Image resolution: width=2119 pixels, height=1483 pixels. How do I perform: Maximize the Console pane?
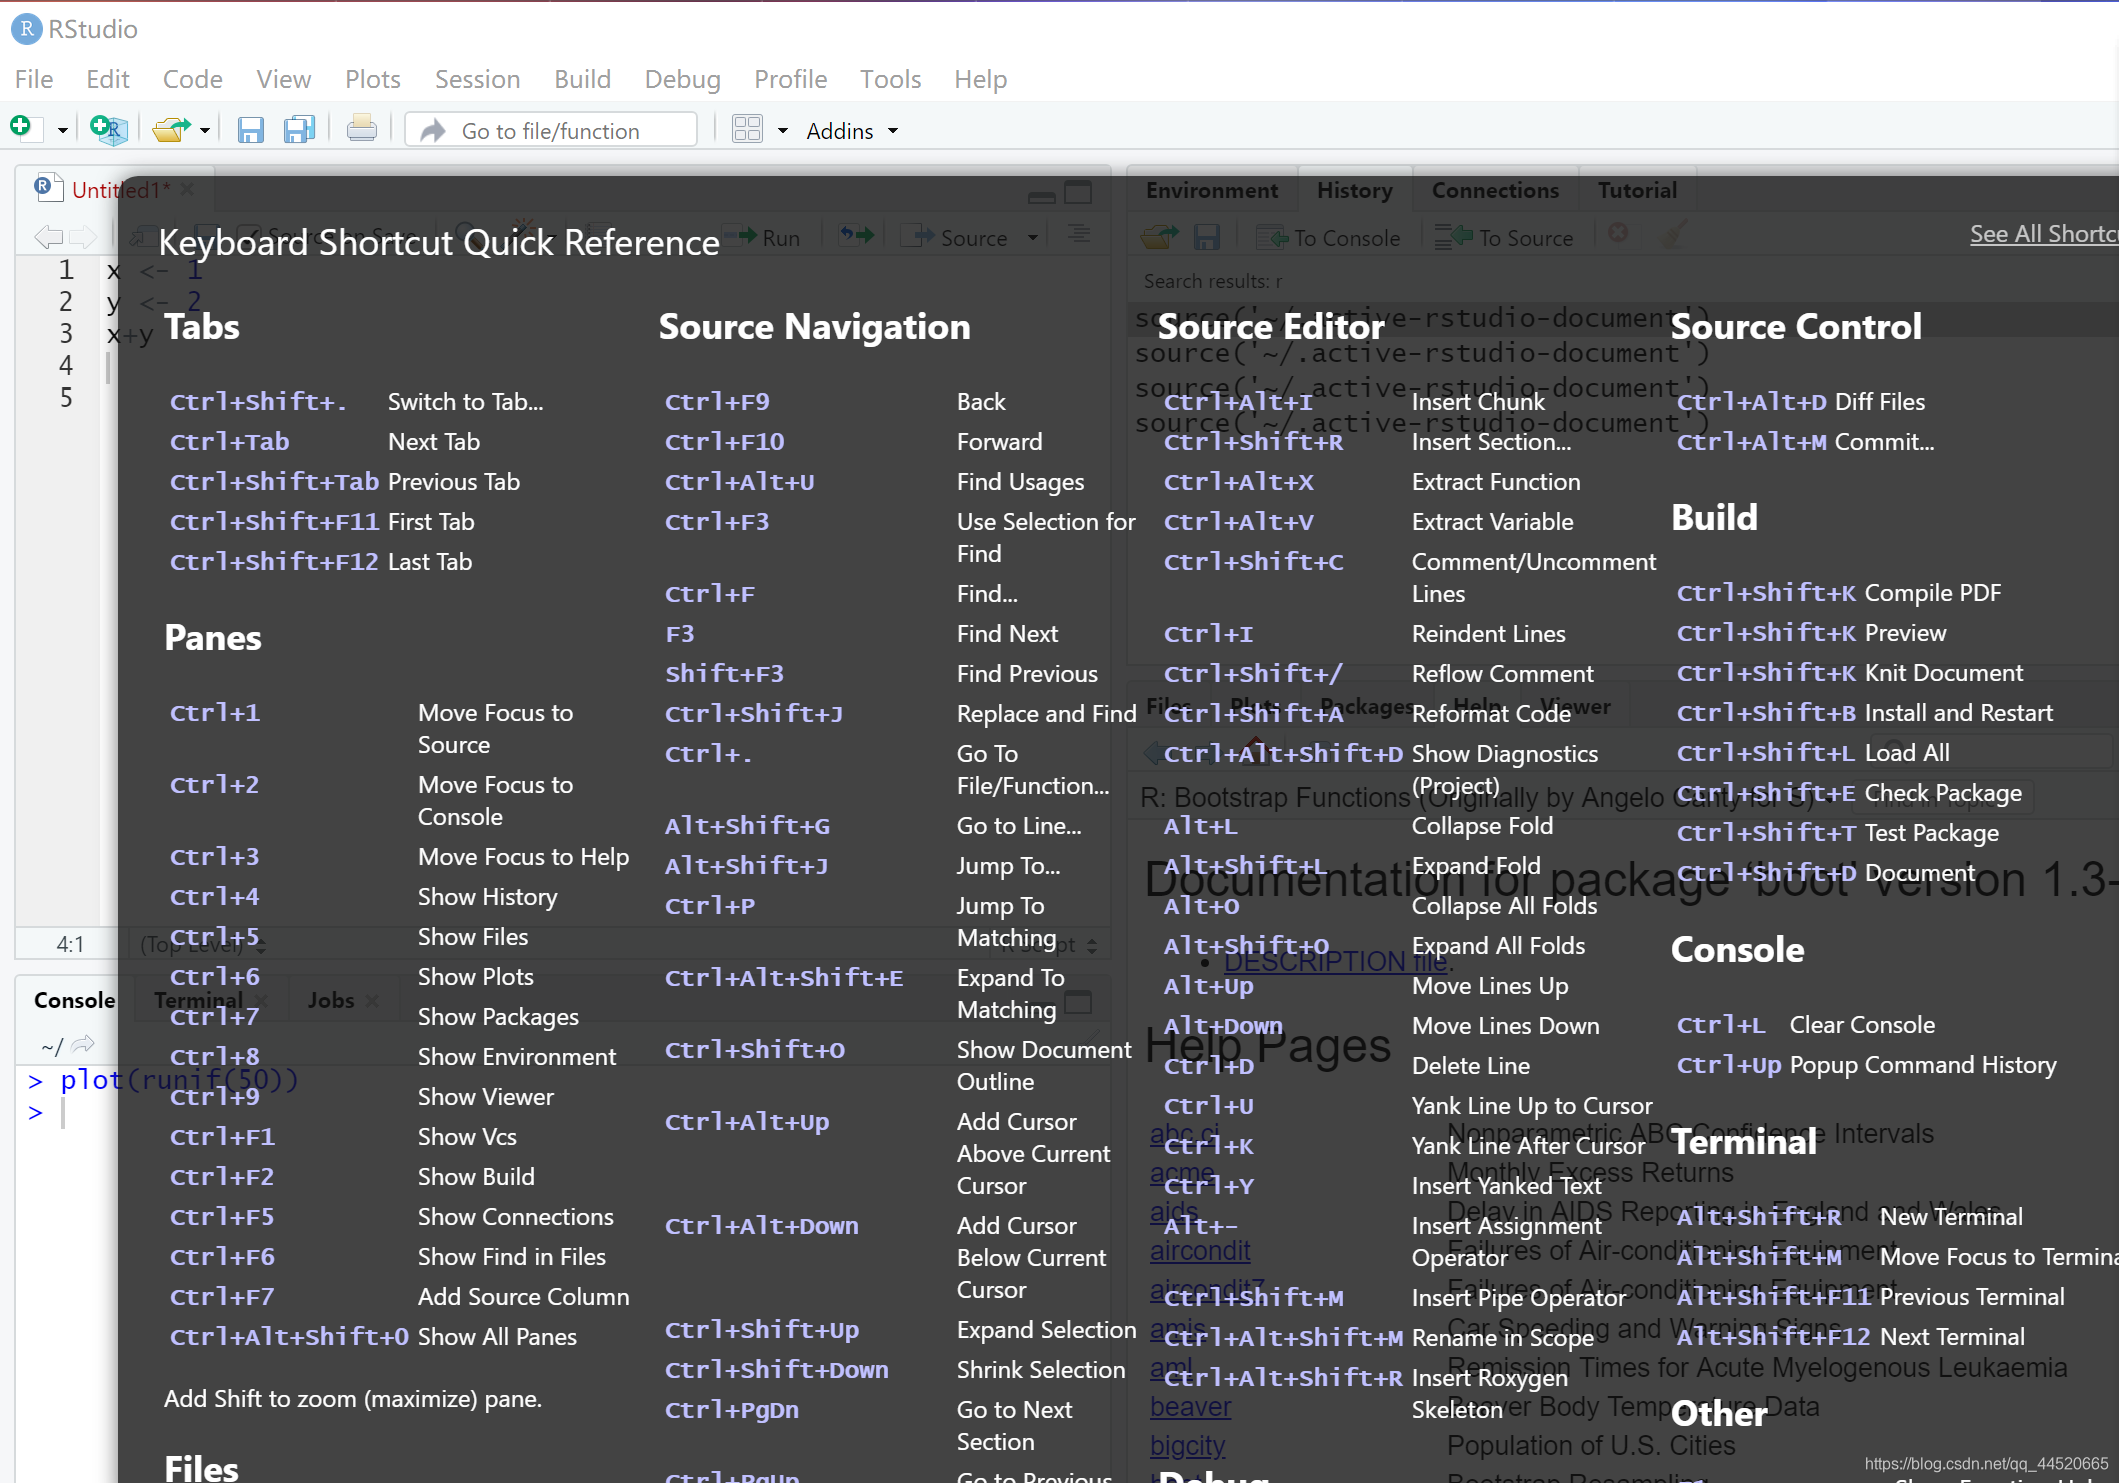point(1078,1002)
